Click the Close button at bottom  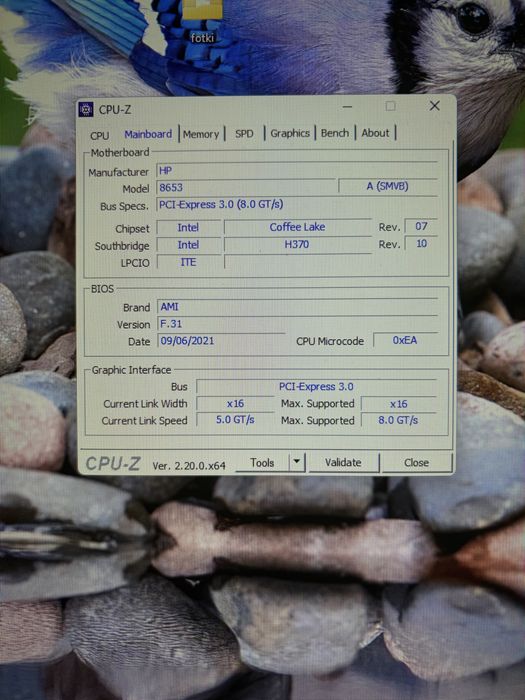[416, 462]
